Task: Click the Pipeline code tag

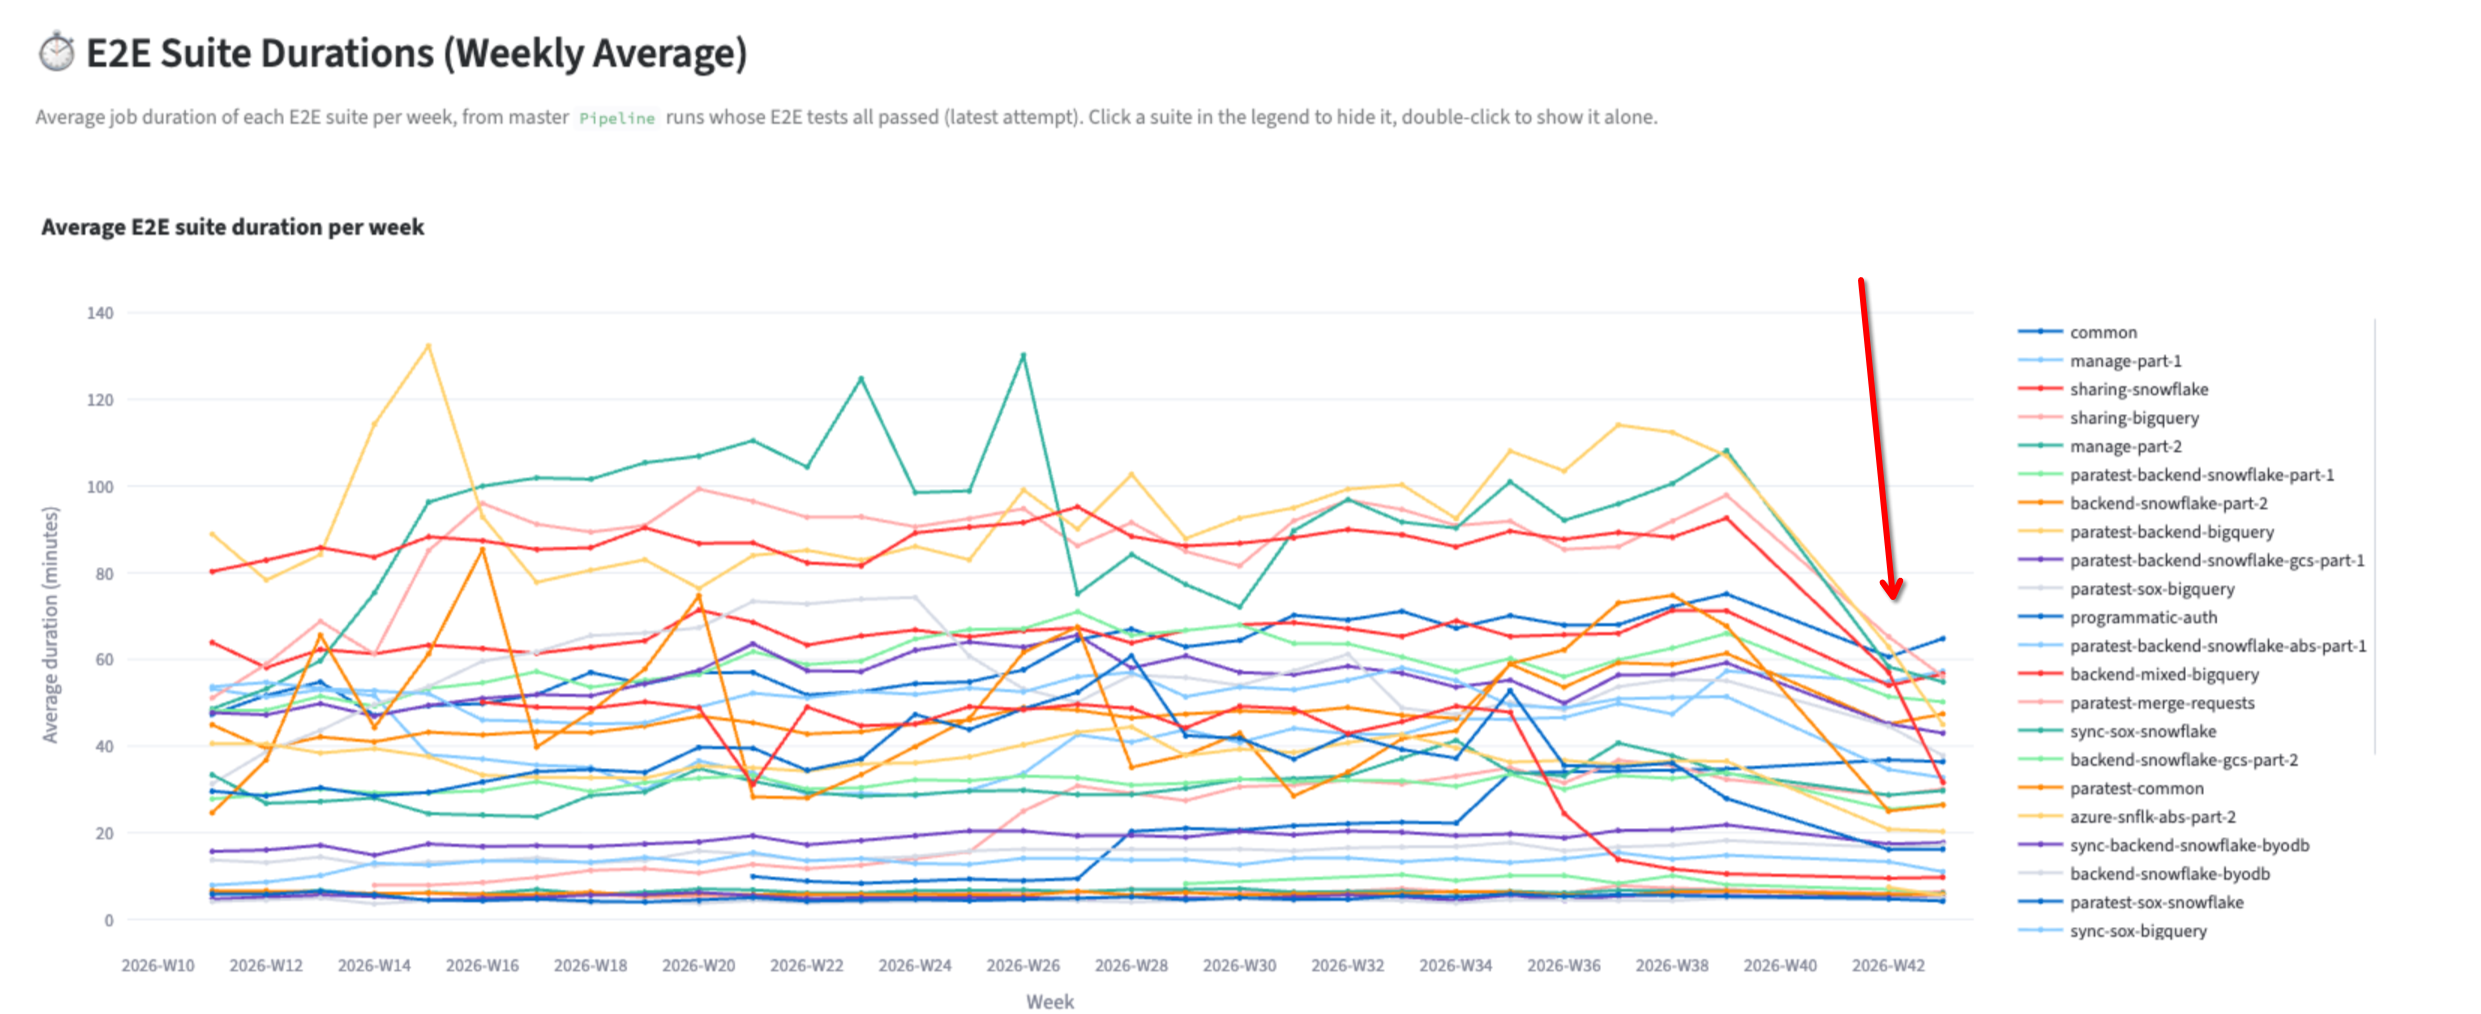Action: (x=617, y=118)
